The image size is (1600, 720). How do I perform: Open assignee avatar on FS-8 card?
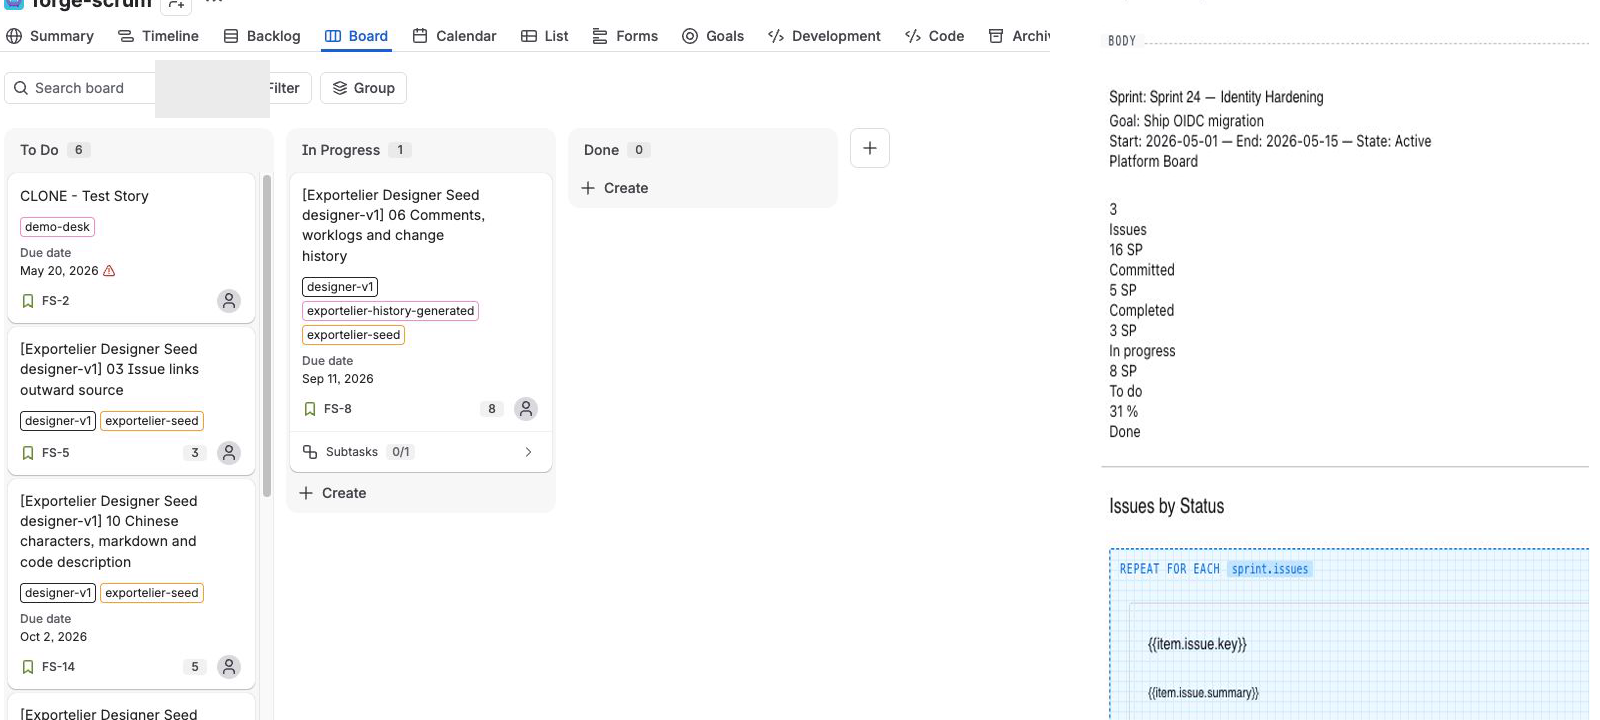[526, 409]
